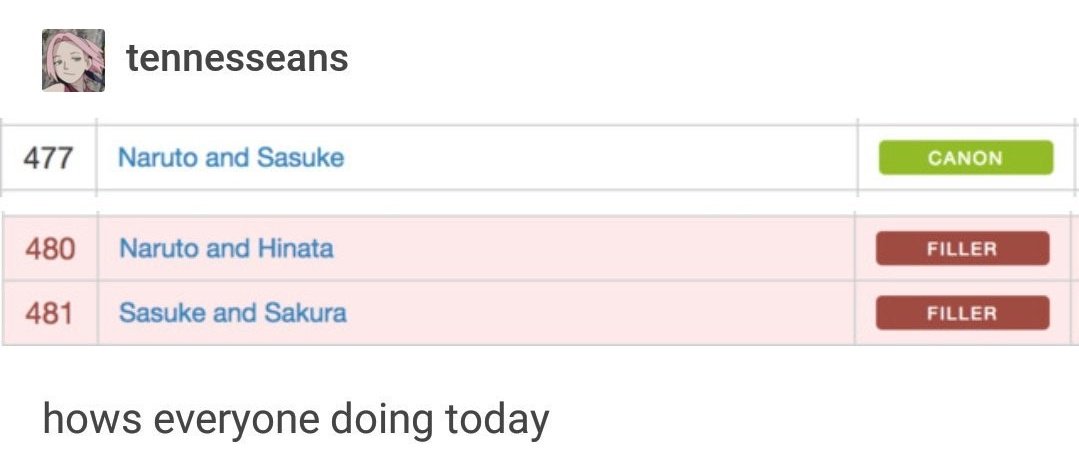Click the word Sakura in episode 481 title
The width and height of the screenshot is (1079, 455).
click(x=306, y=313)
